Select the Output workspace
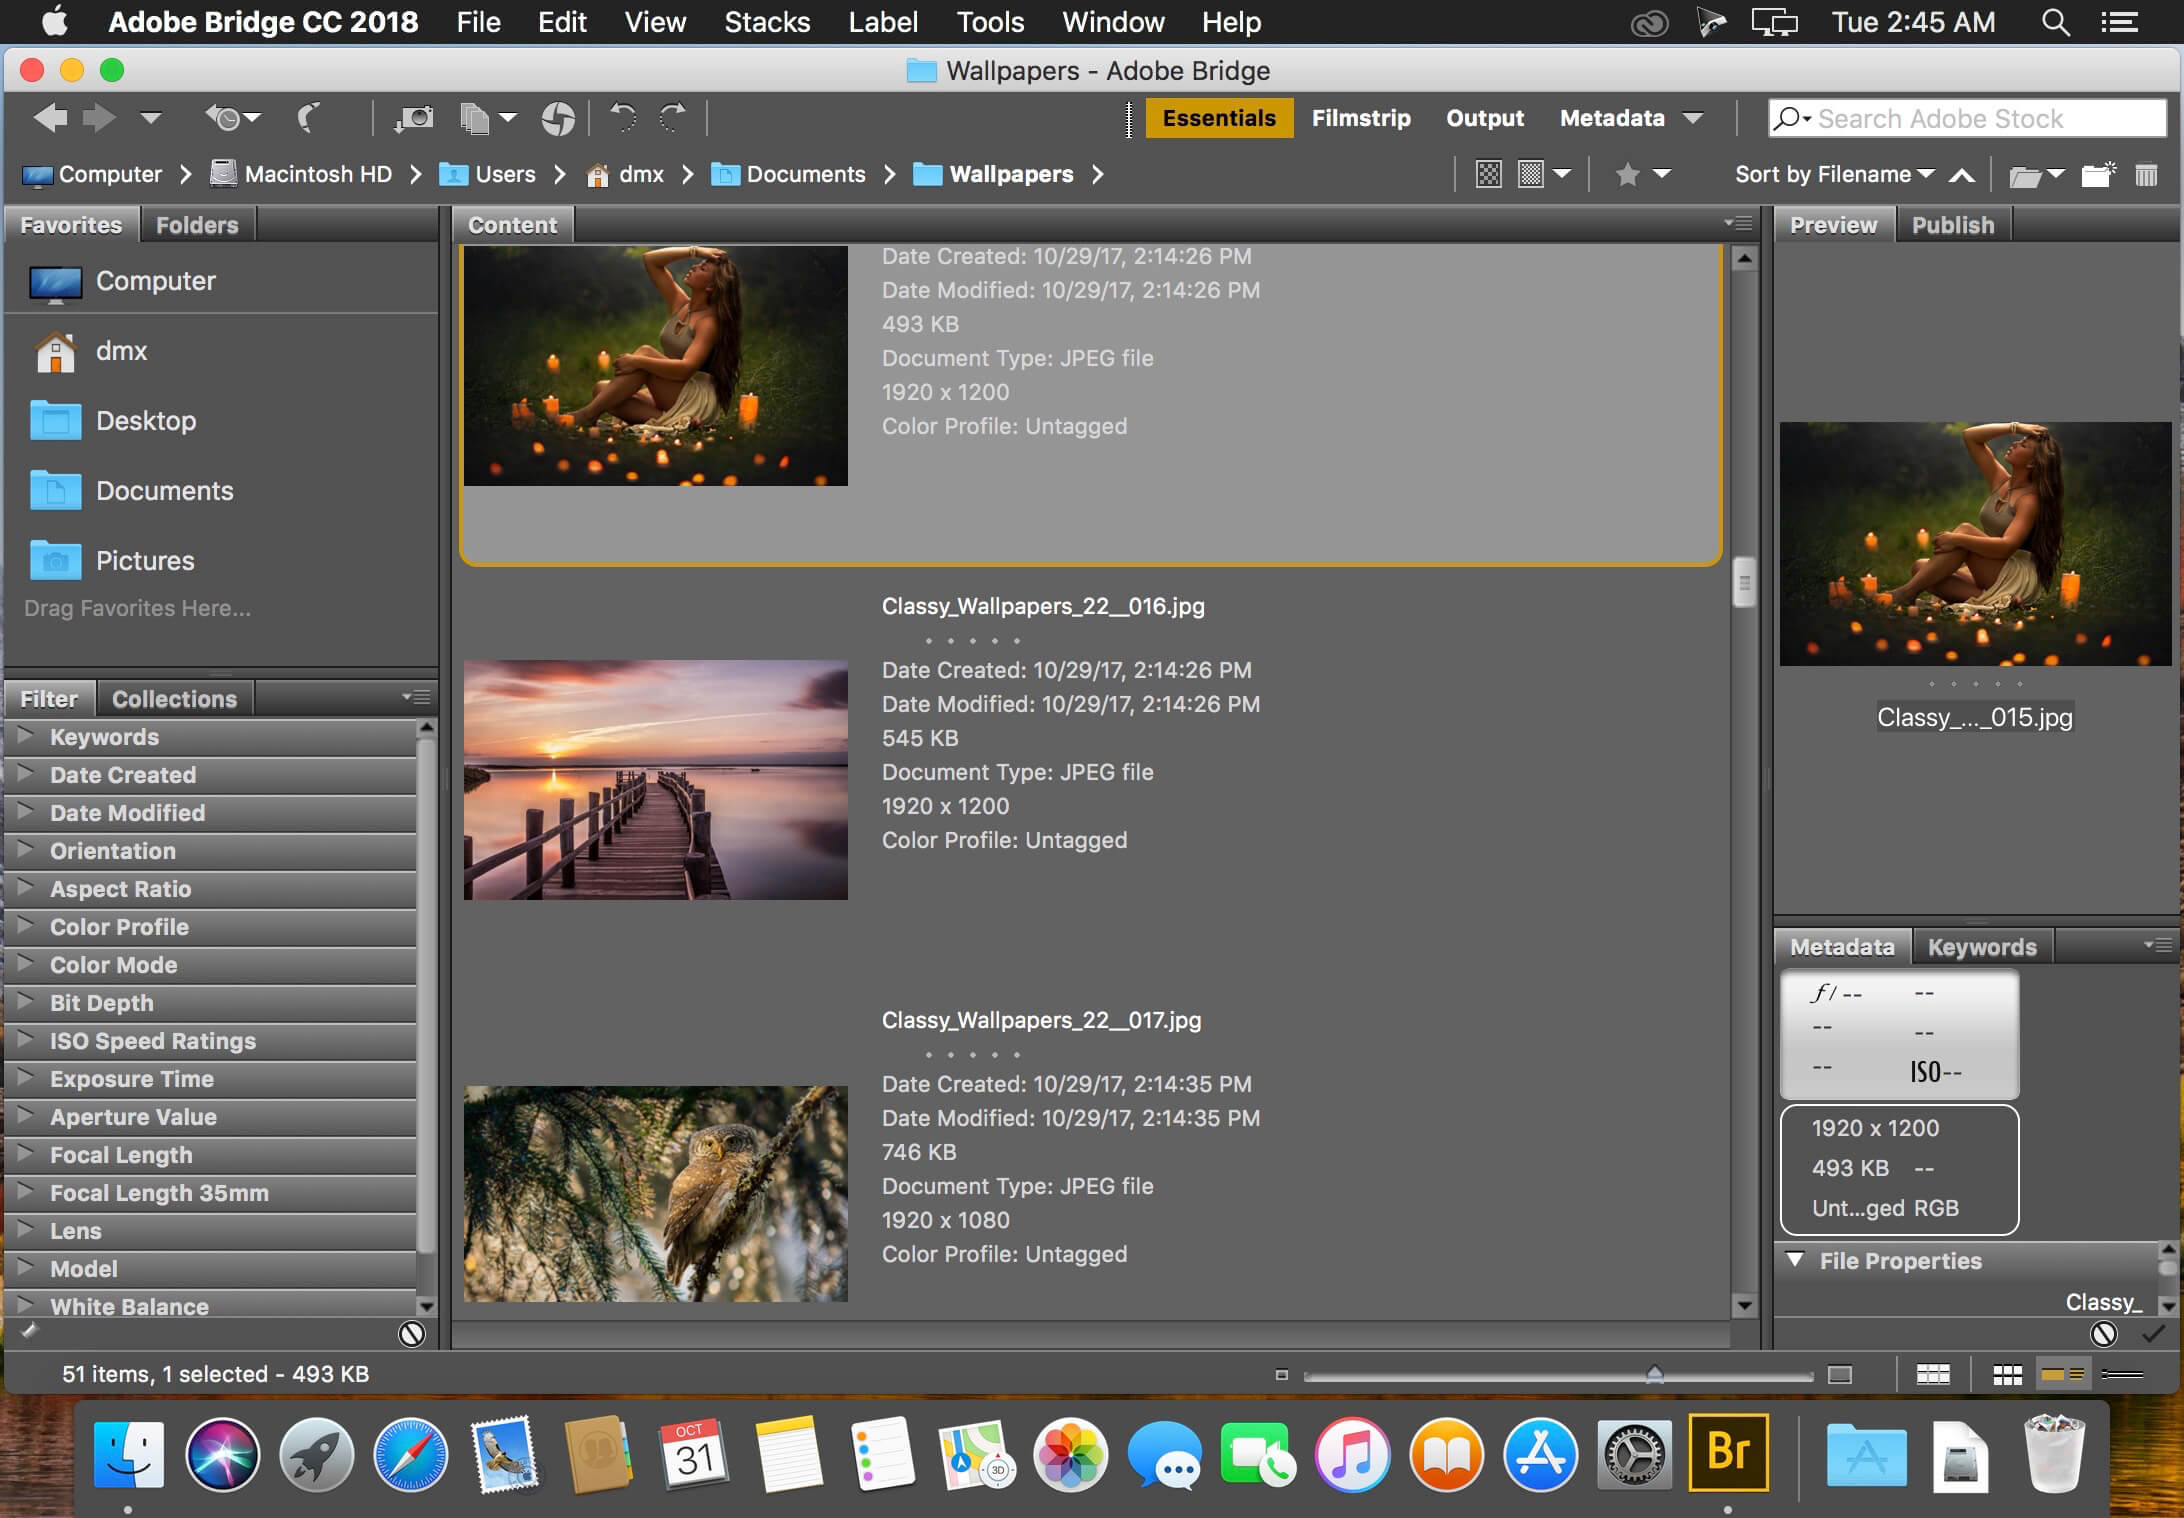The height and width of the screenshot is (1518, 2184). pos(1485,118)
